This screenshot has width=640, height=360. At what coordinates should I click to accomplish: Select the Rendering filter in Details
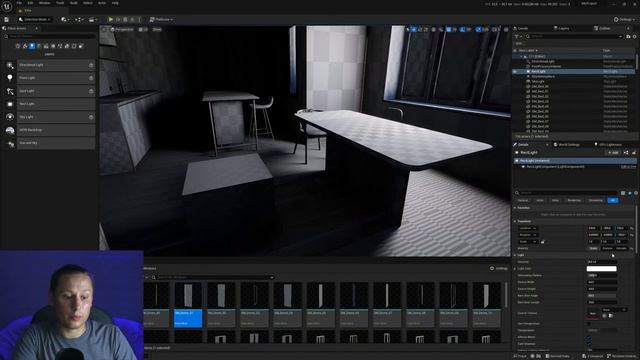[574, 200]
